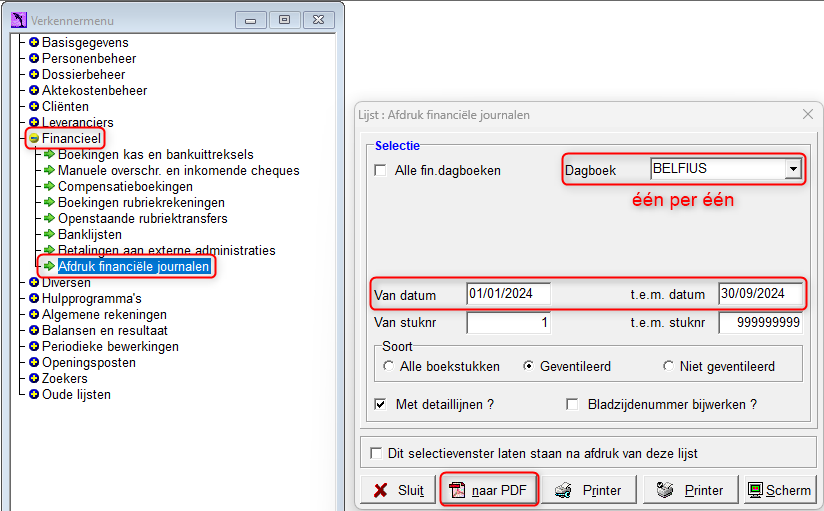Viewport: 824px width, 511px height.
Task: Check the Alle fin.dagboeken checkbox
Action: click(380, 170)
